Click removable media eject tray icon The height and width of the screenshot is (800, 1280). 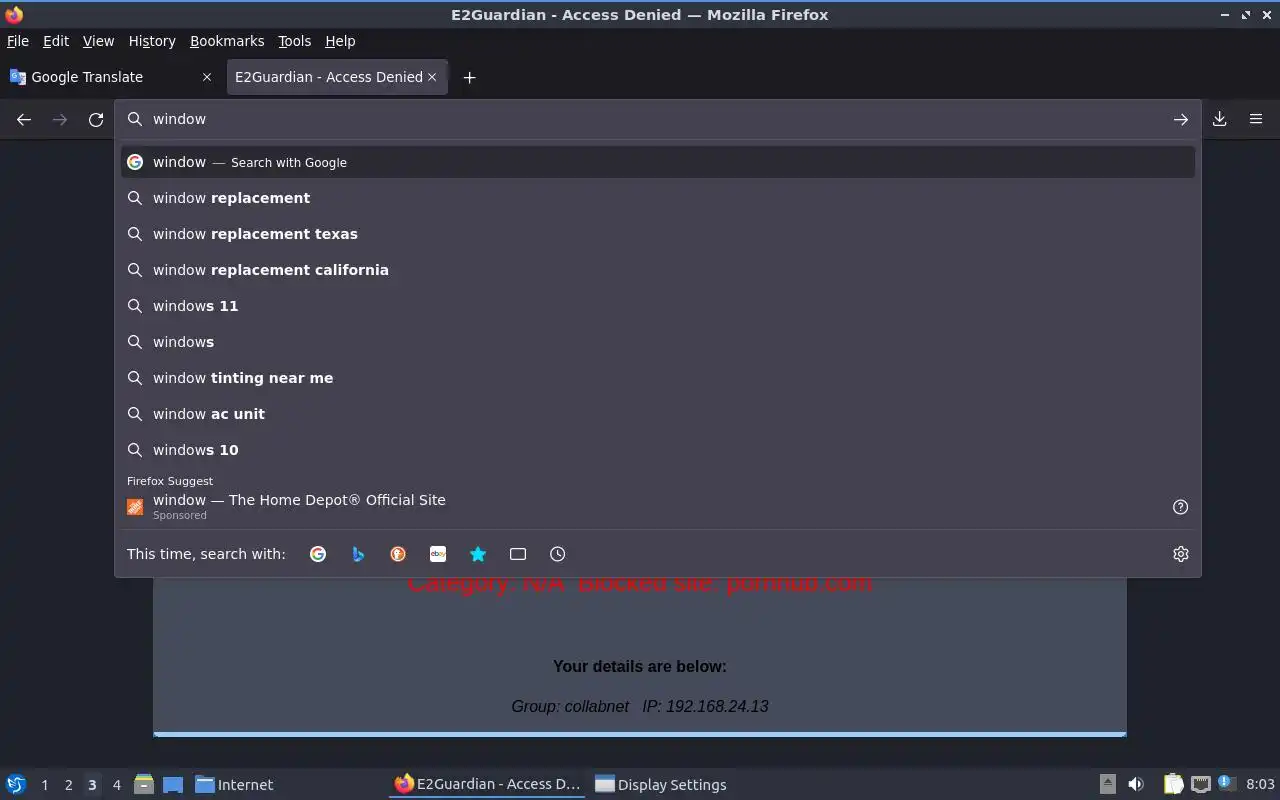[1107, 784]
